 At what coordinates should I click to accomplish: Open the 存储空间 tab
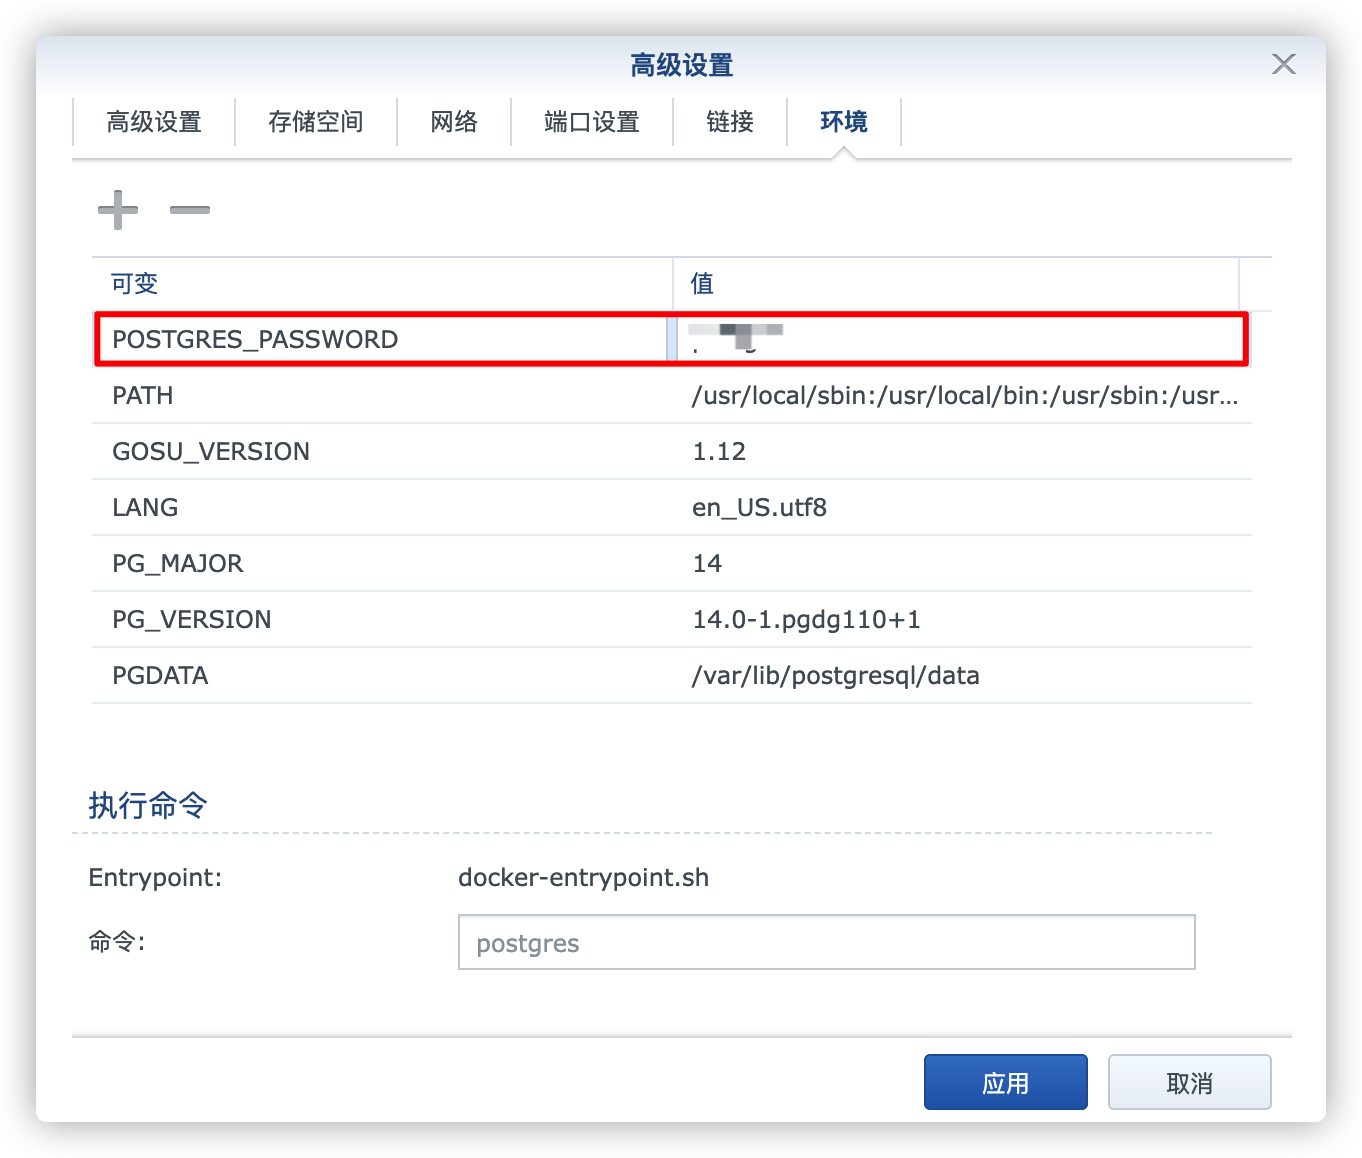[316, 122]
